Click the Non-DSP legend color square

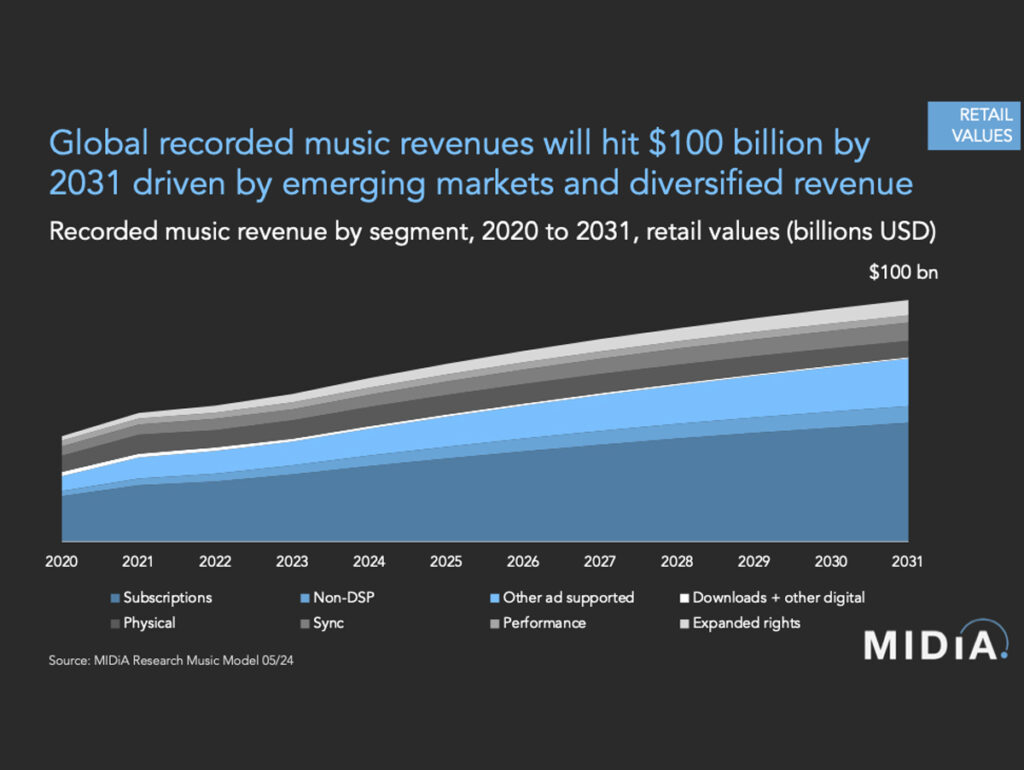(x=305, y=598)
